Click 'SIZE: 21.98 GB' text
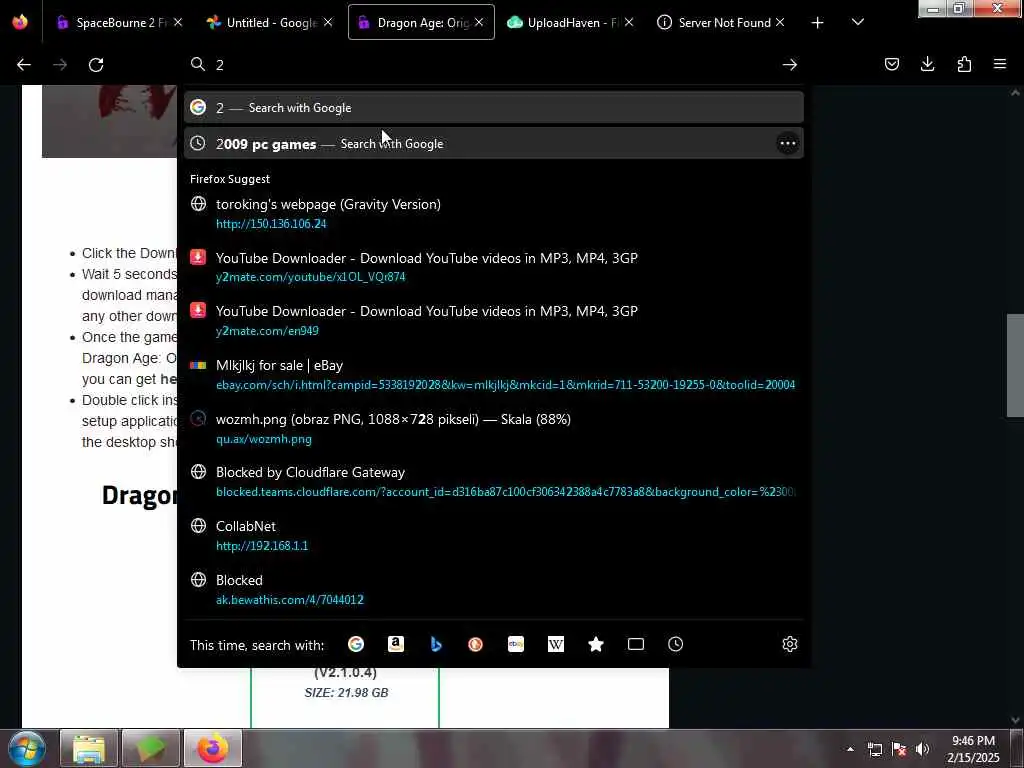1024x768 pixels. (346, 692)
